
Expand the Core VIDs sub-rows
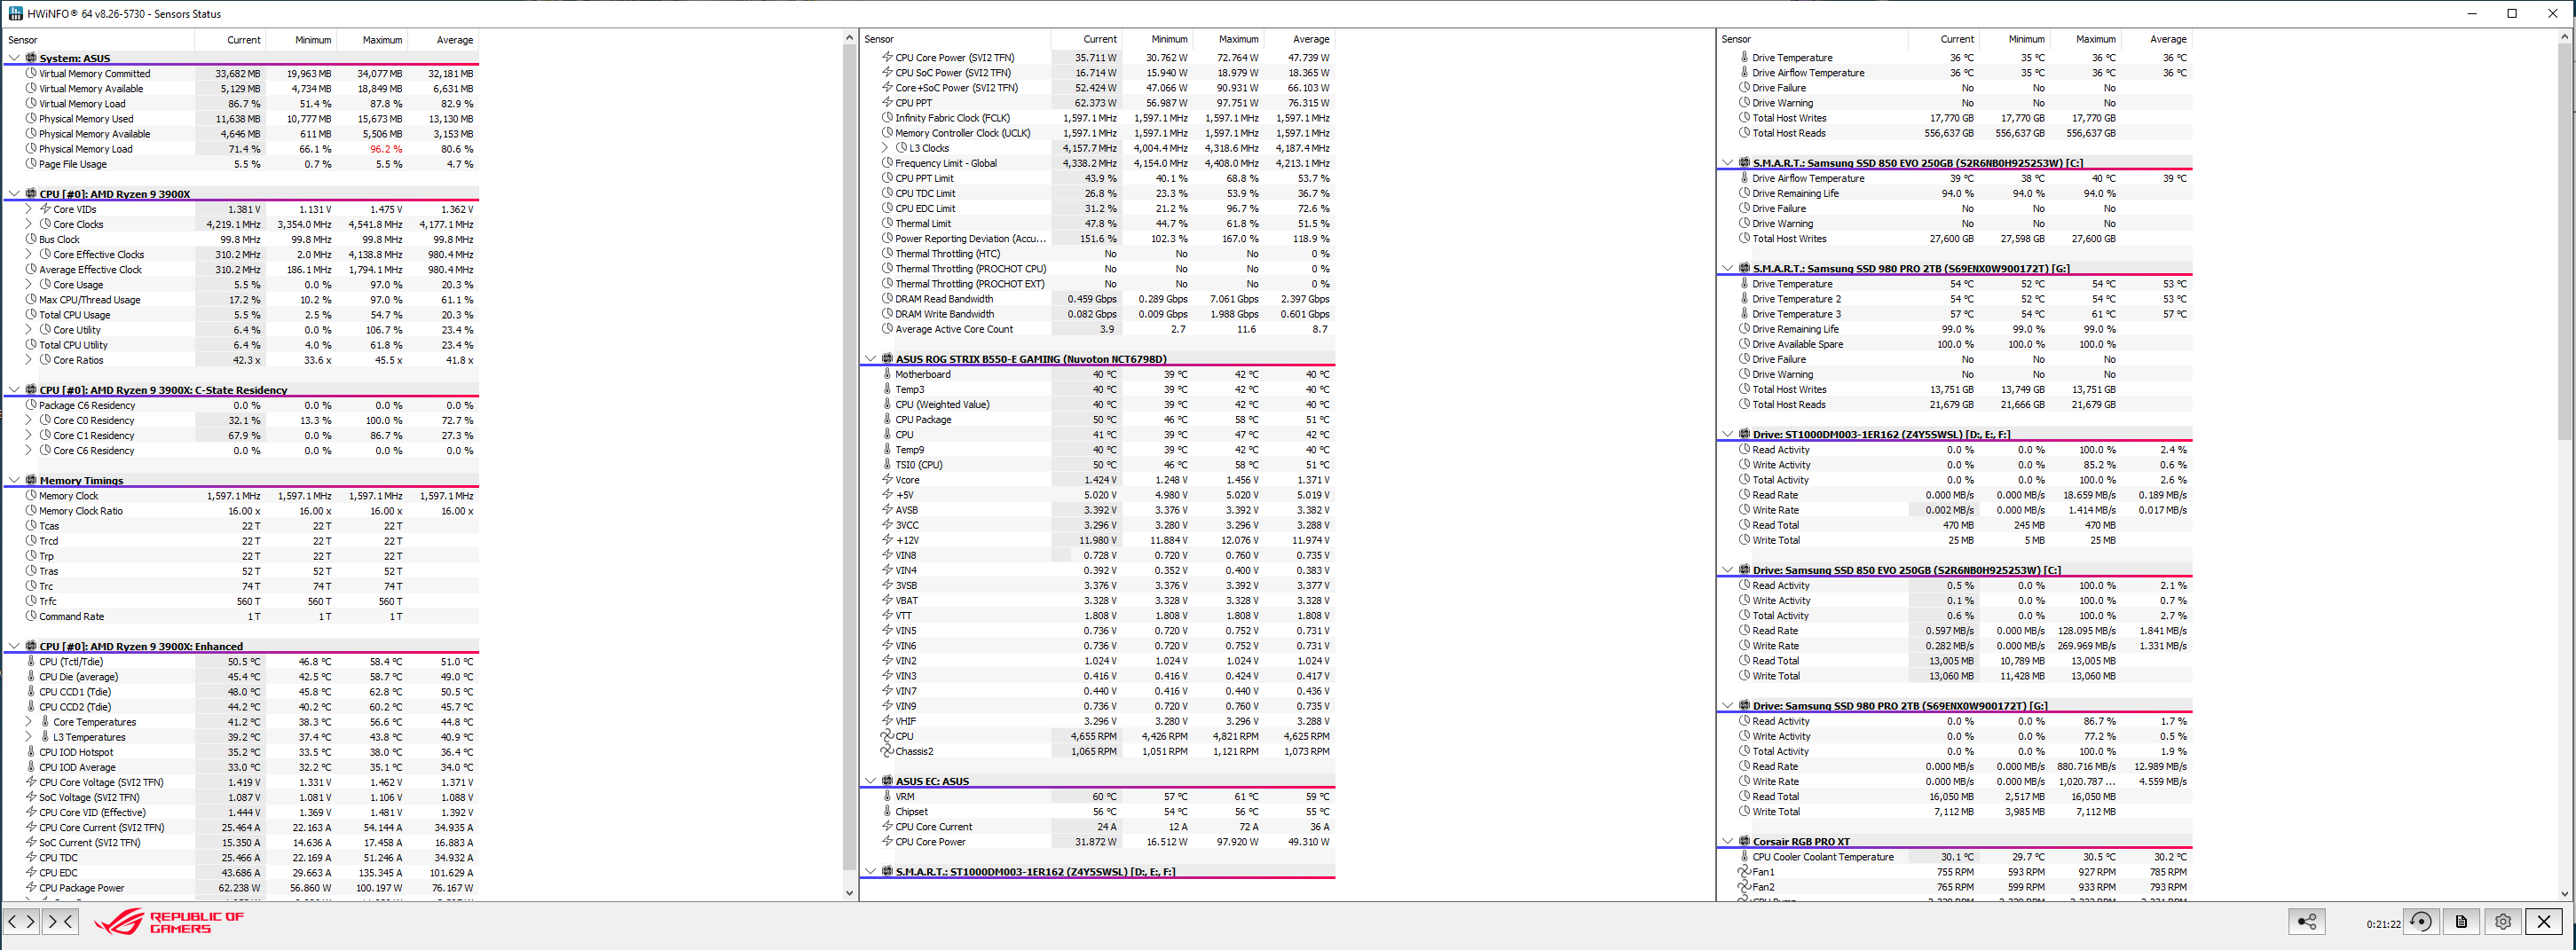pyautogui.click(x=28, y=209)
